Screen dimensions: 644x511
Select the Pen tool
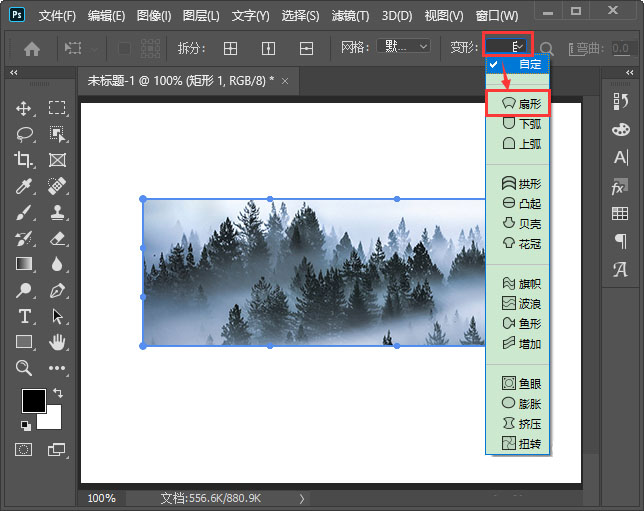[57, 290]
